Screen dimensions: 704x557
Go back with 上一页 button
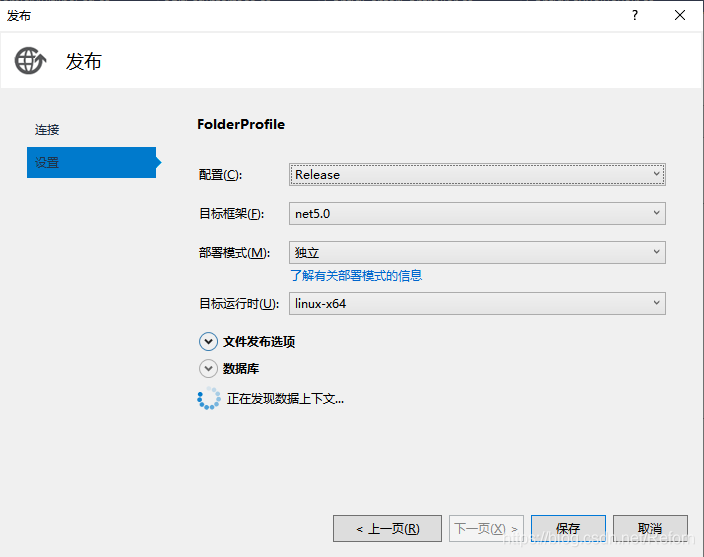pos(387,529)
